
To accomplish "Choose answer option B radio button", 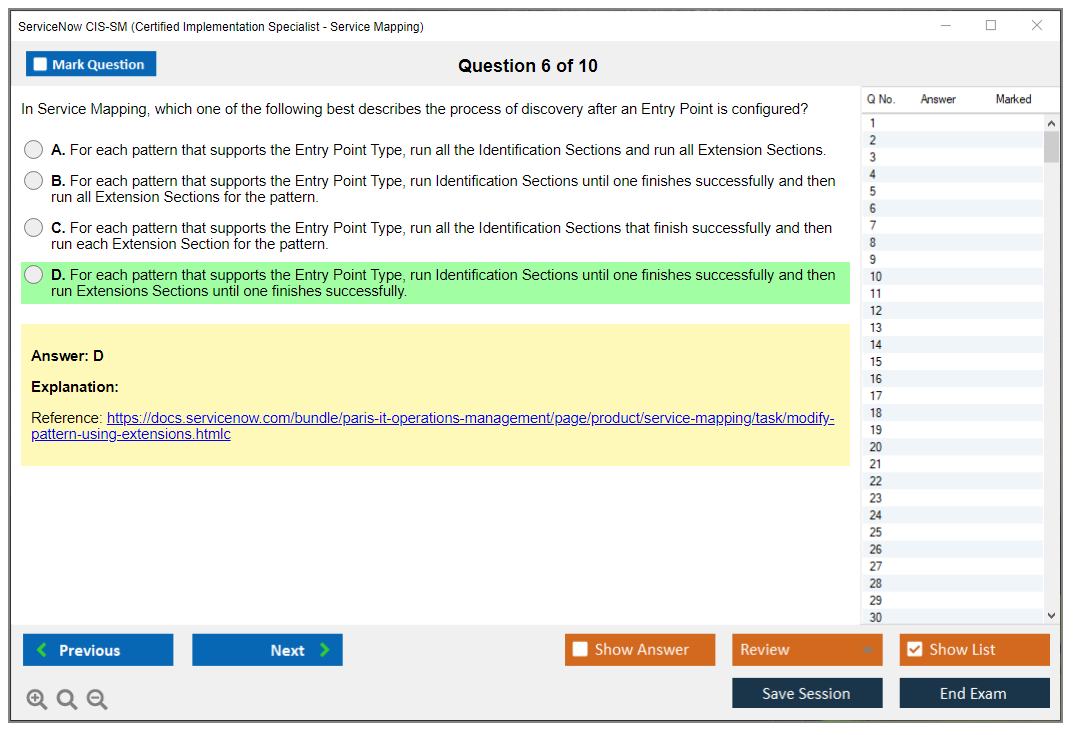I will pos(34,181).
